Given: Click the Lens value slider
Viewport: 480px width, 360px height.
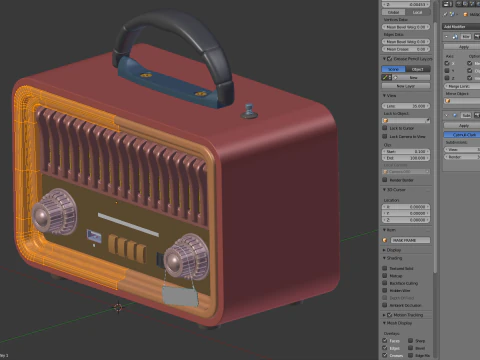Looking at the screenshot, I should [x=406, y=106].
